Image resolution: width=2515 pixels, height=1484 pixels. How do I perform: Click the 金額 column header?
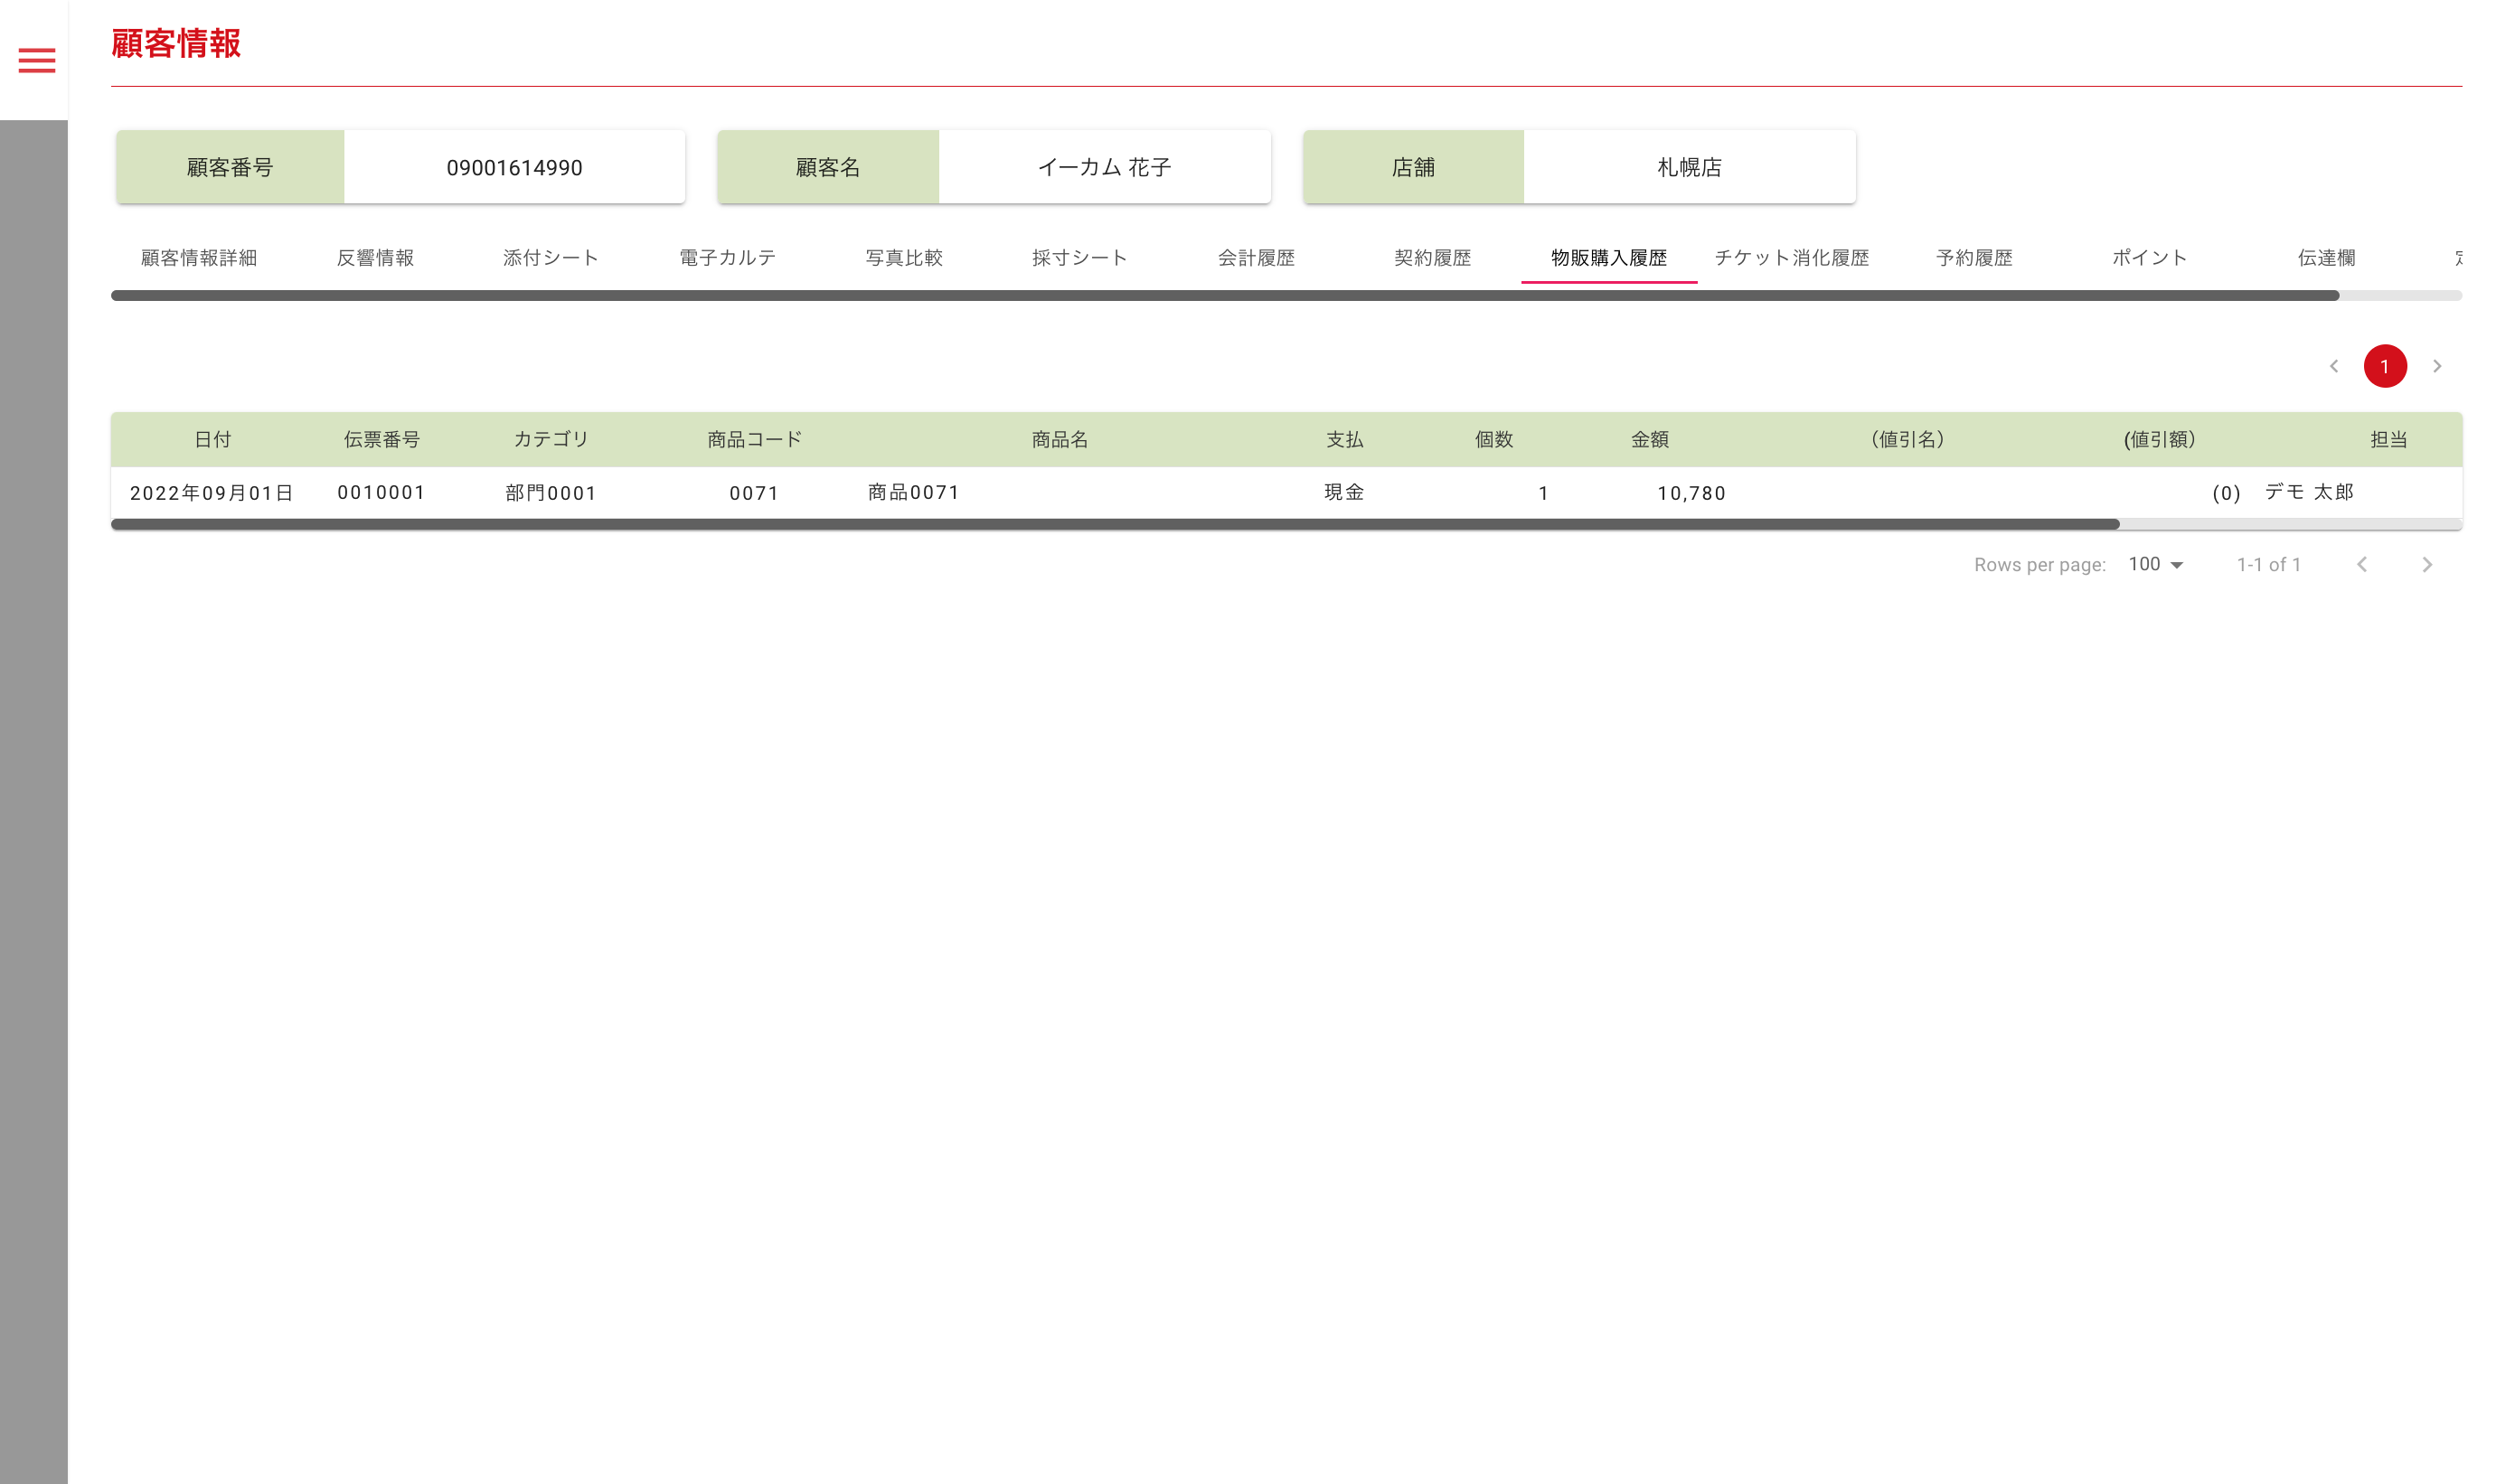pos(1649,439)
